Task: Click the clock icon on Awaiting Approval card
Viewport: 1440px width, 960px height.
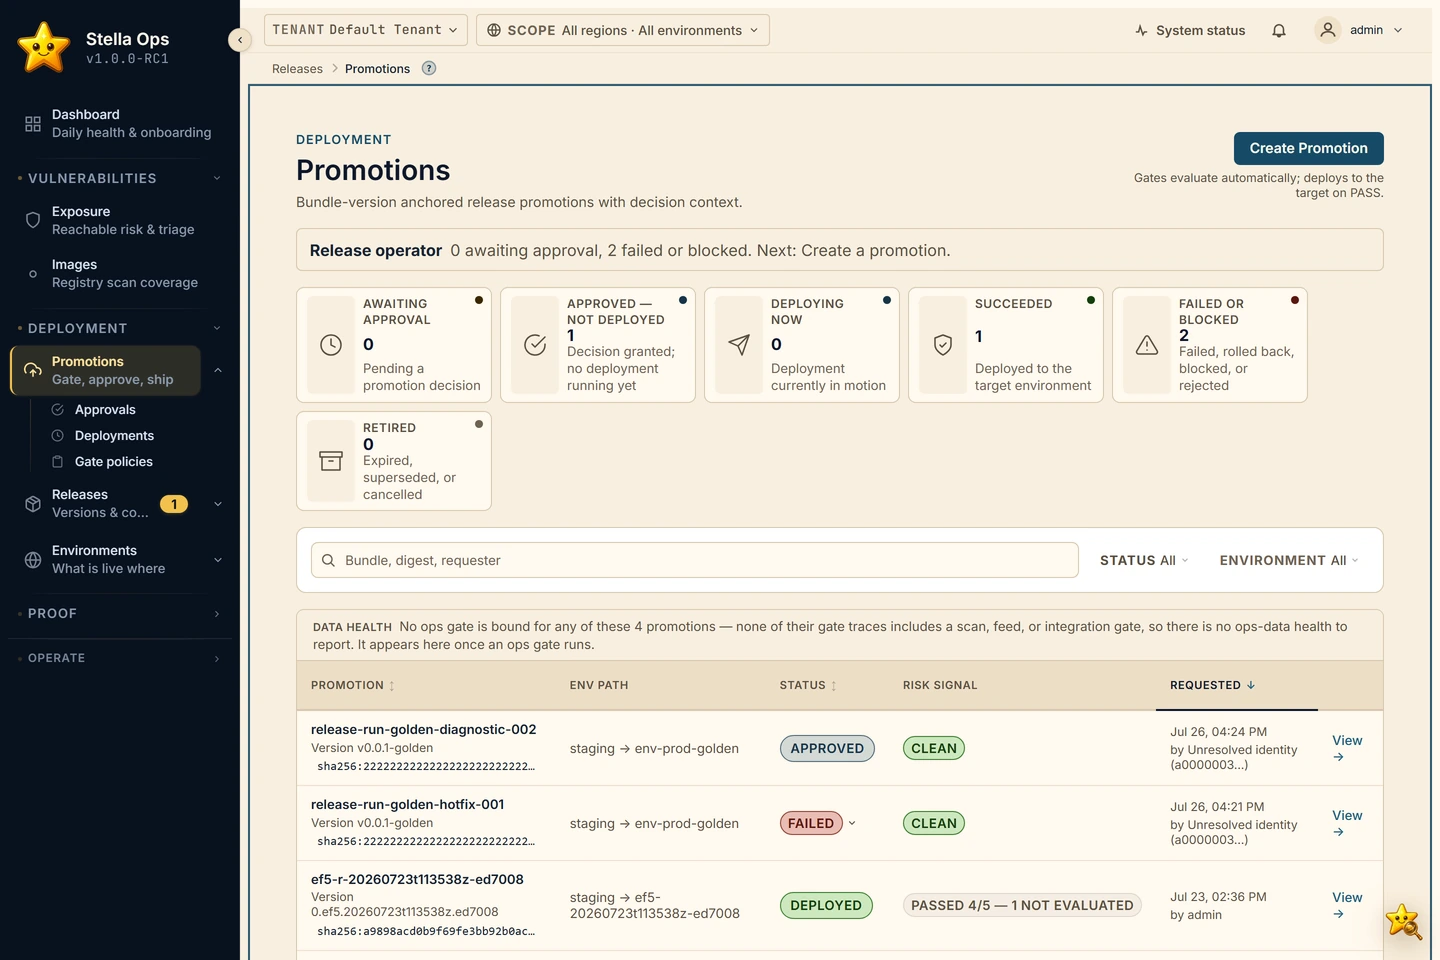Action: point(331,345)
